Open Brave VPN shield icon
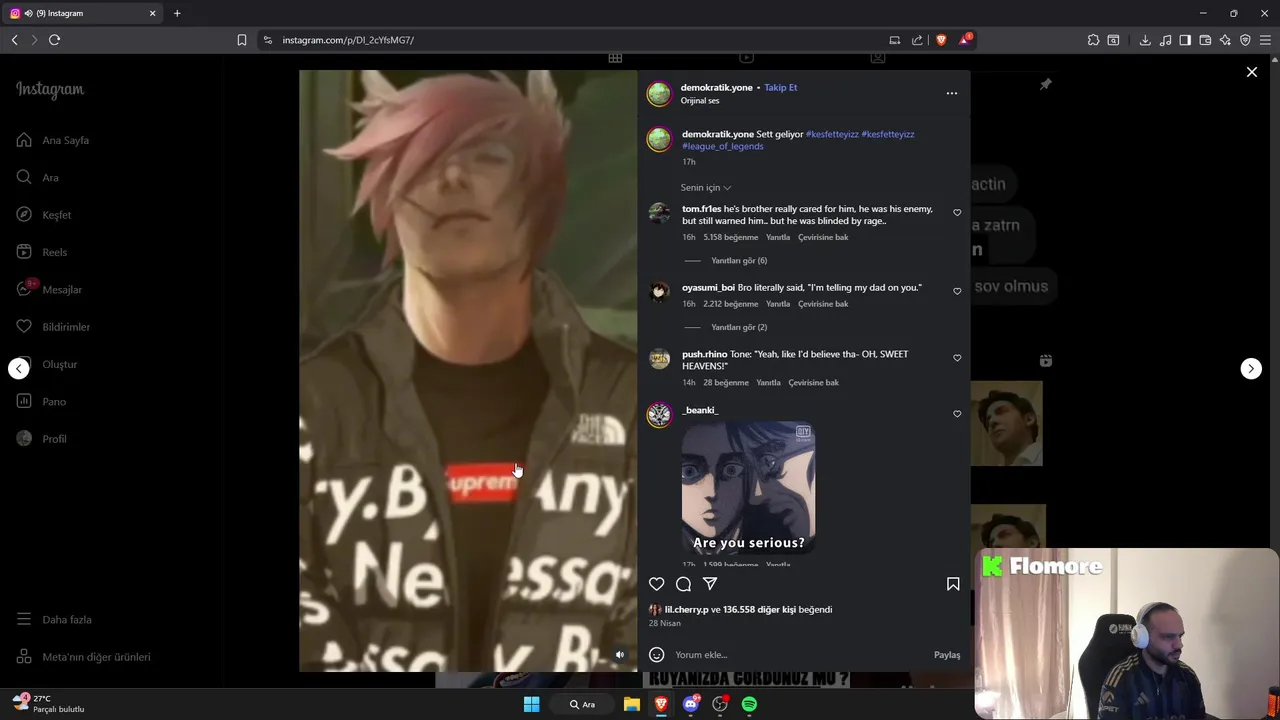 click(x=1245, y=40)
